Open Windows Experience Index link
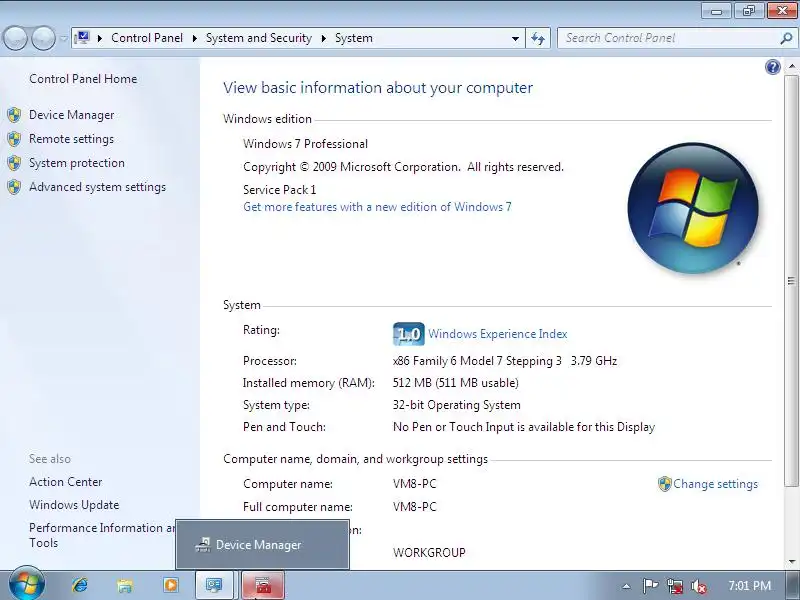The width and height of the screenshot is (800, 600). 497,334
